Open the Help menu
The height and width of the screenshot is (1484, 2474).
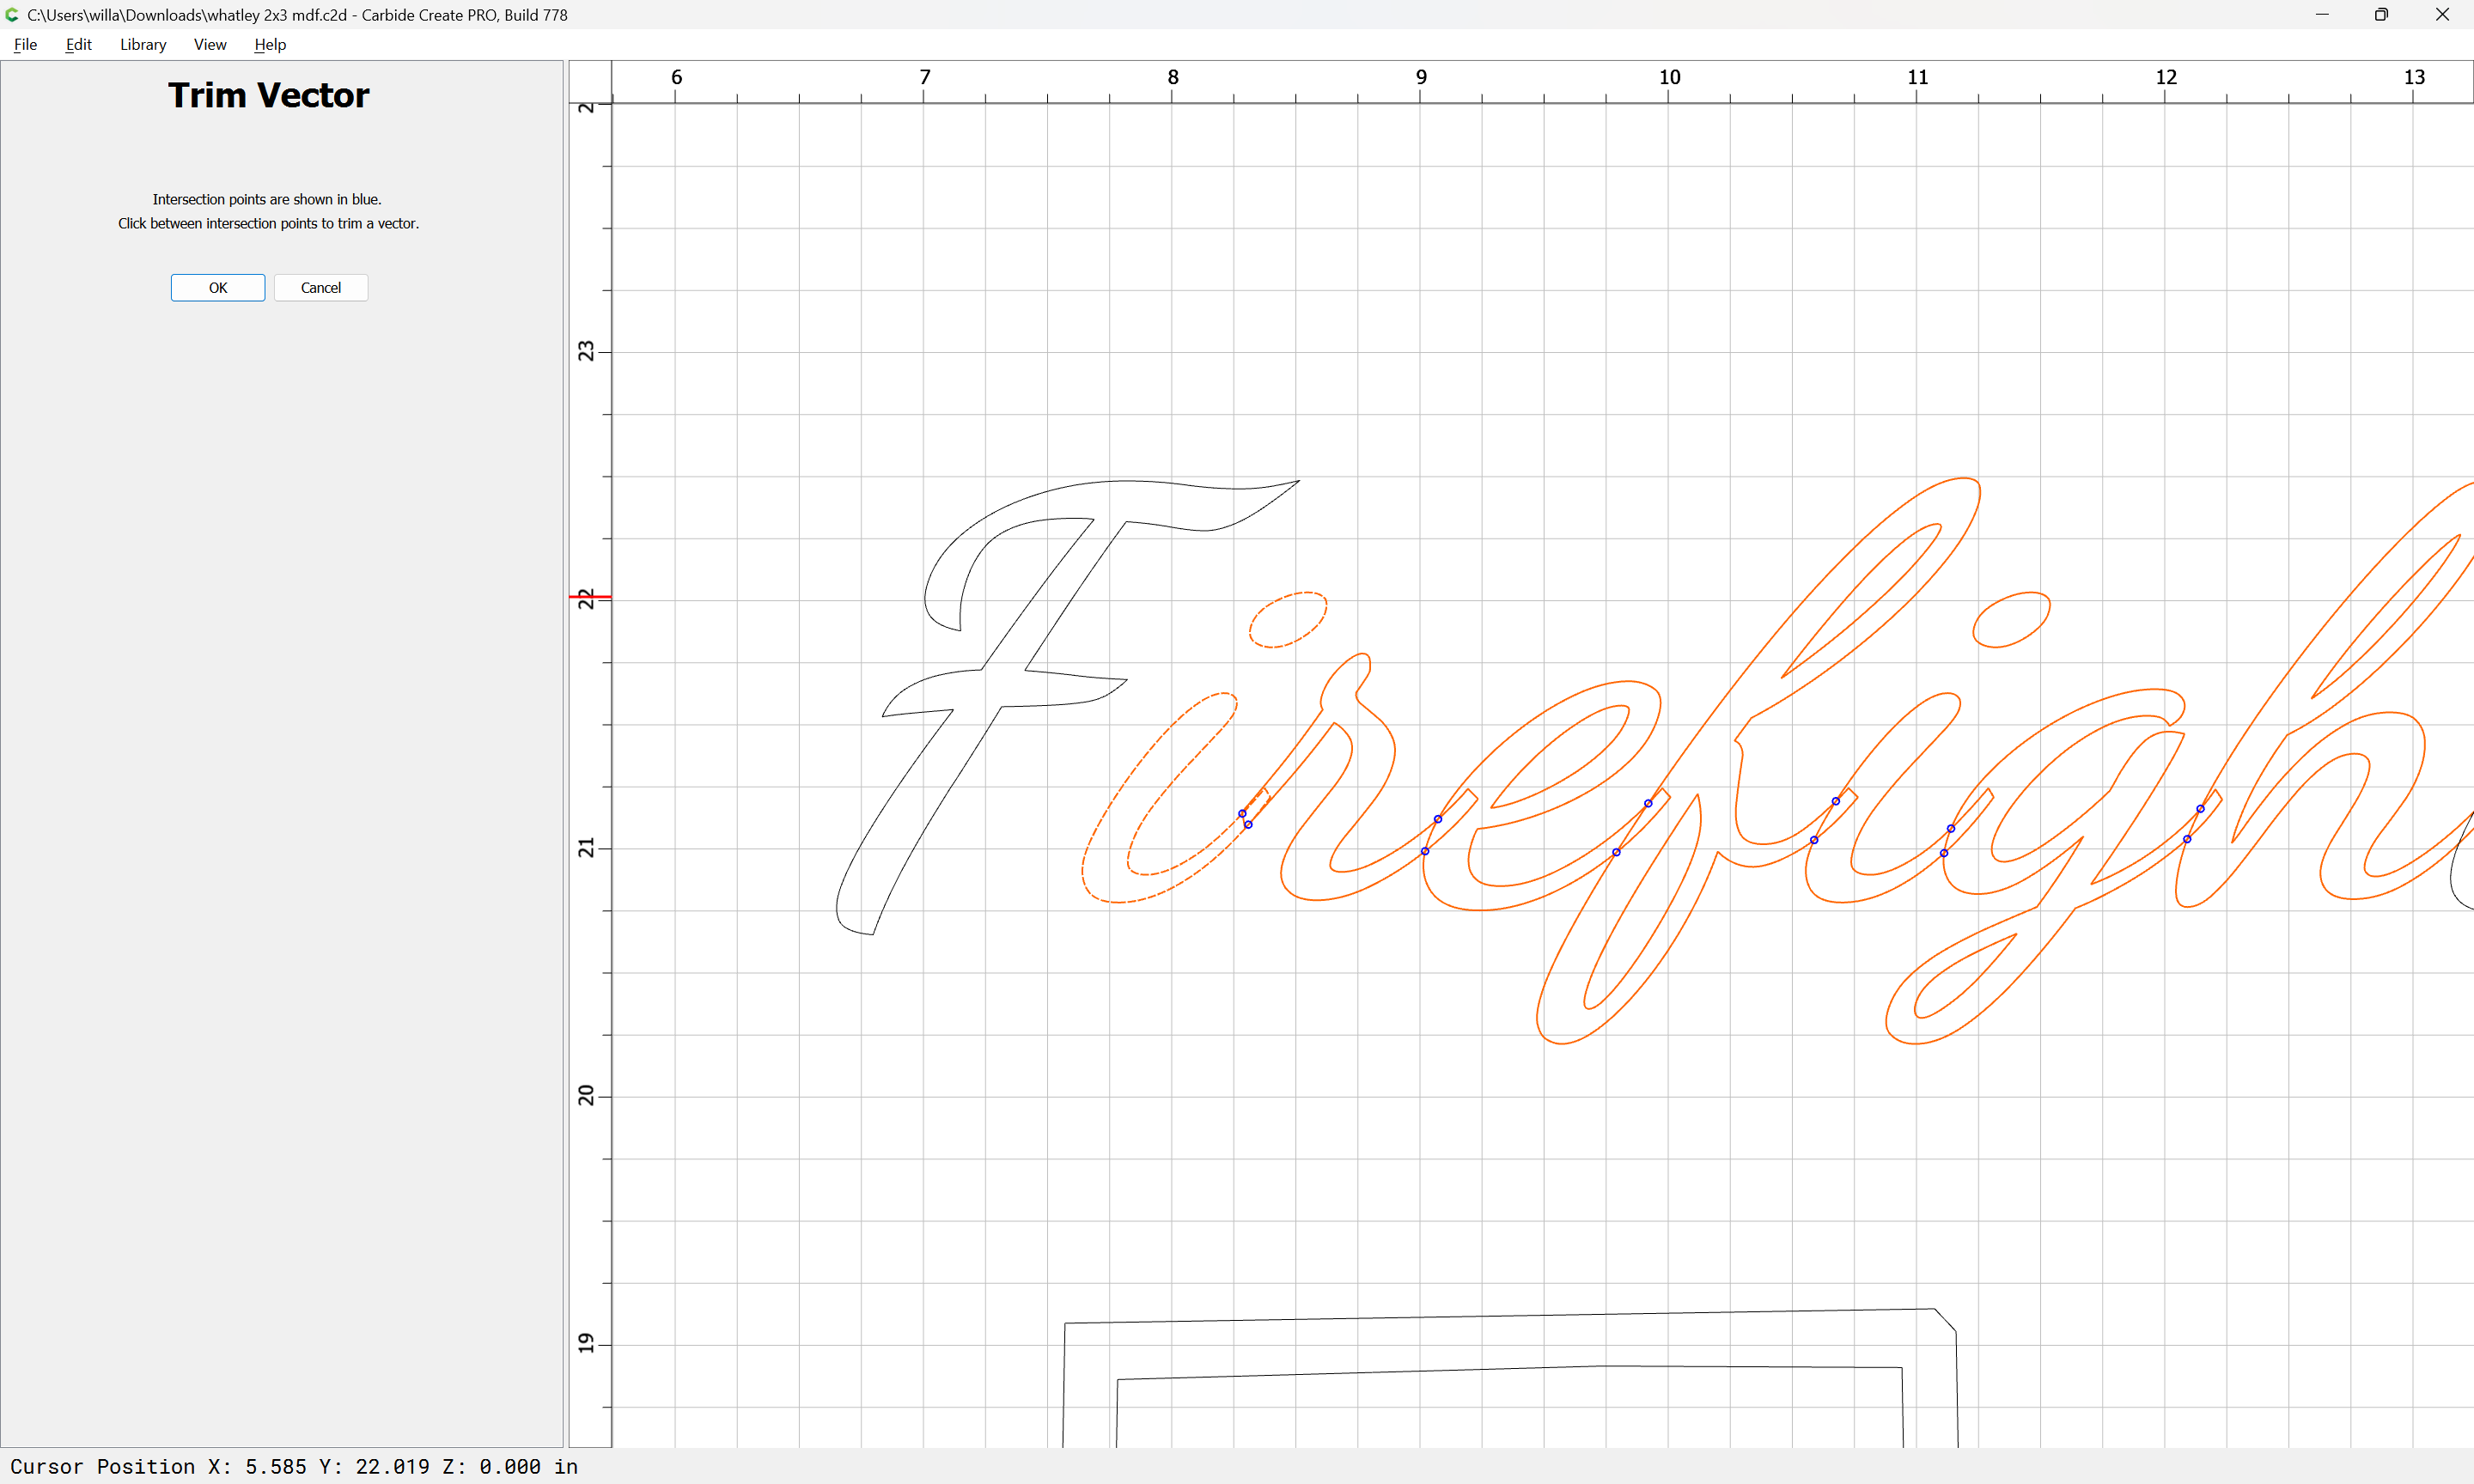pos(270,45)
